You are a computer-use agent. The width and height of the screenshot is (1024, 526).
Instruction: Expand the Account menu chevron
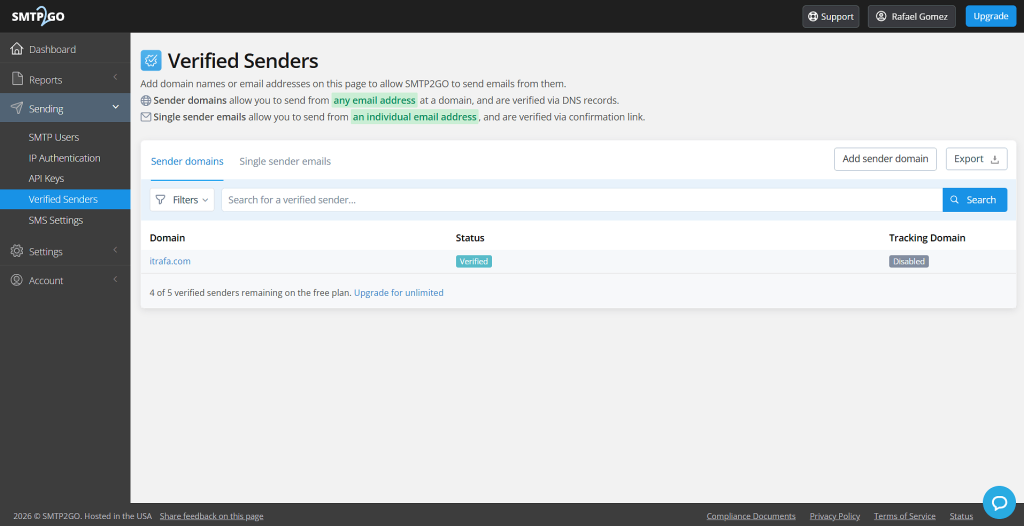coord(115,279)
